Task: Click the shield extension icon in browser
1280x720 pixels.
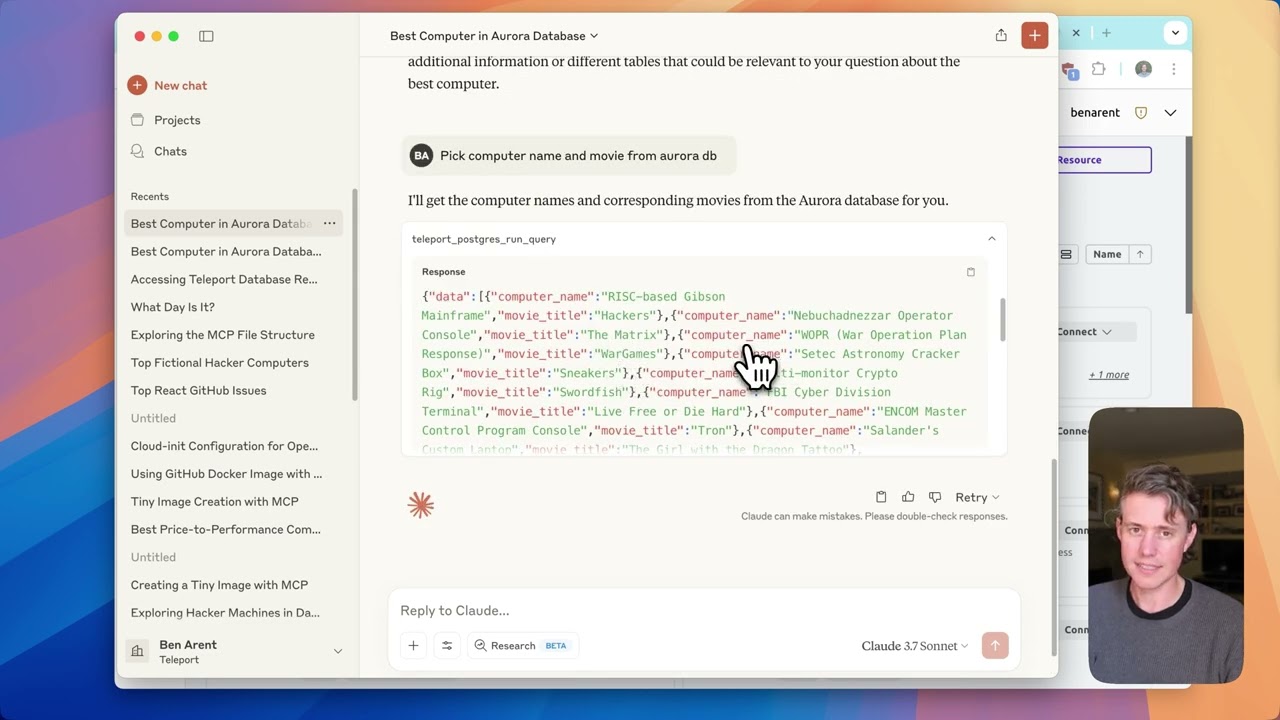Action: click(x=1068, y=70)
